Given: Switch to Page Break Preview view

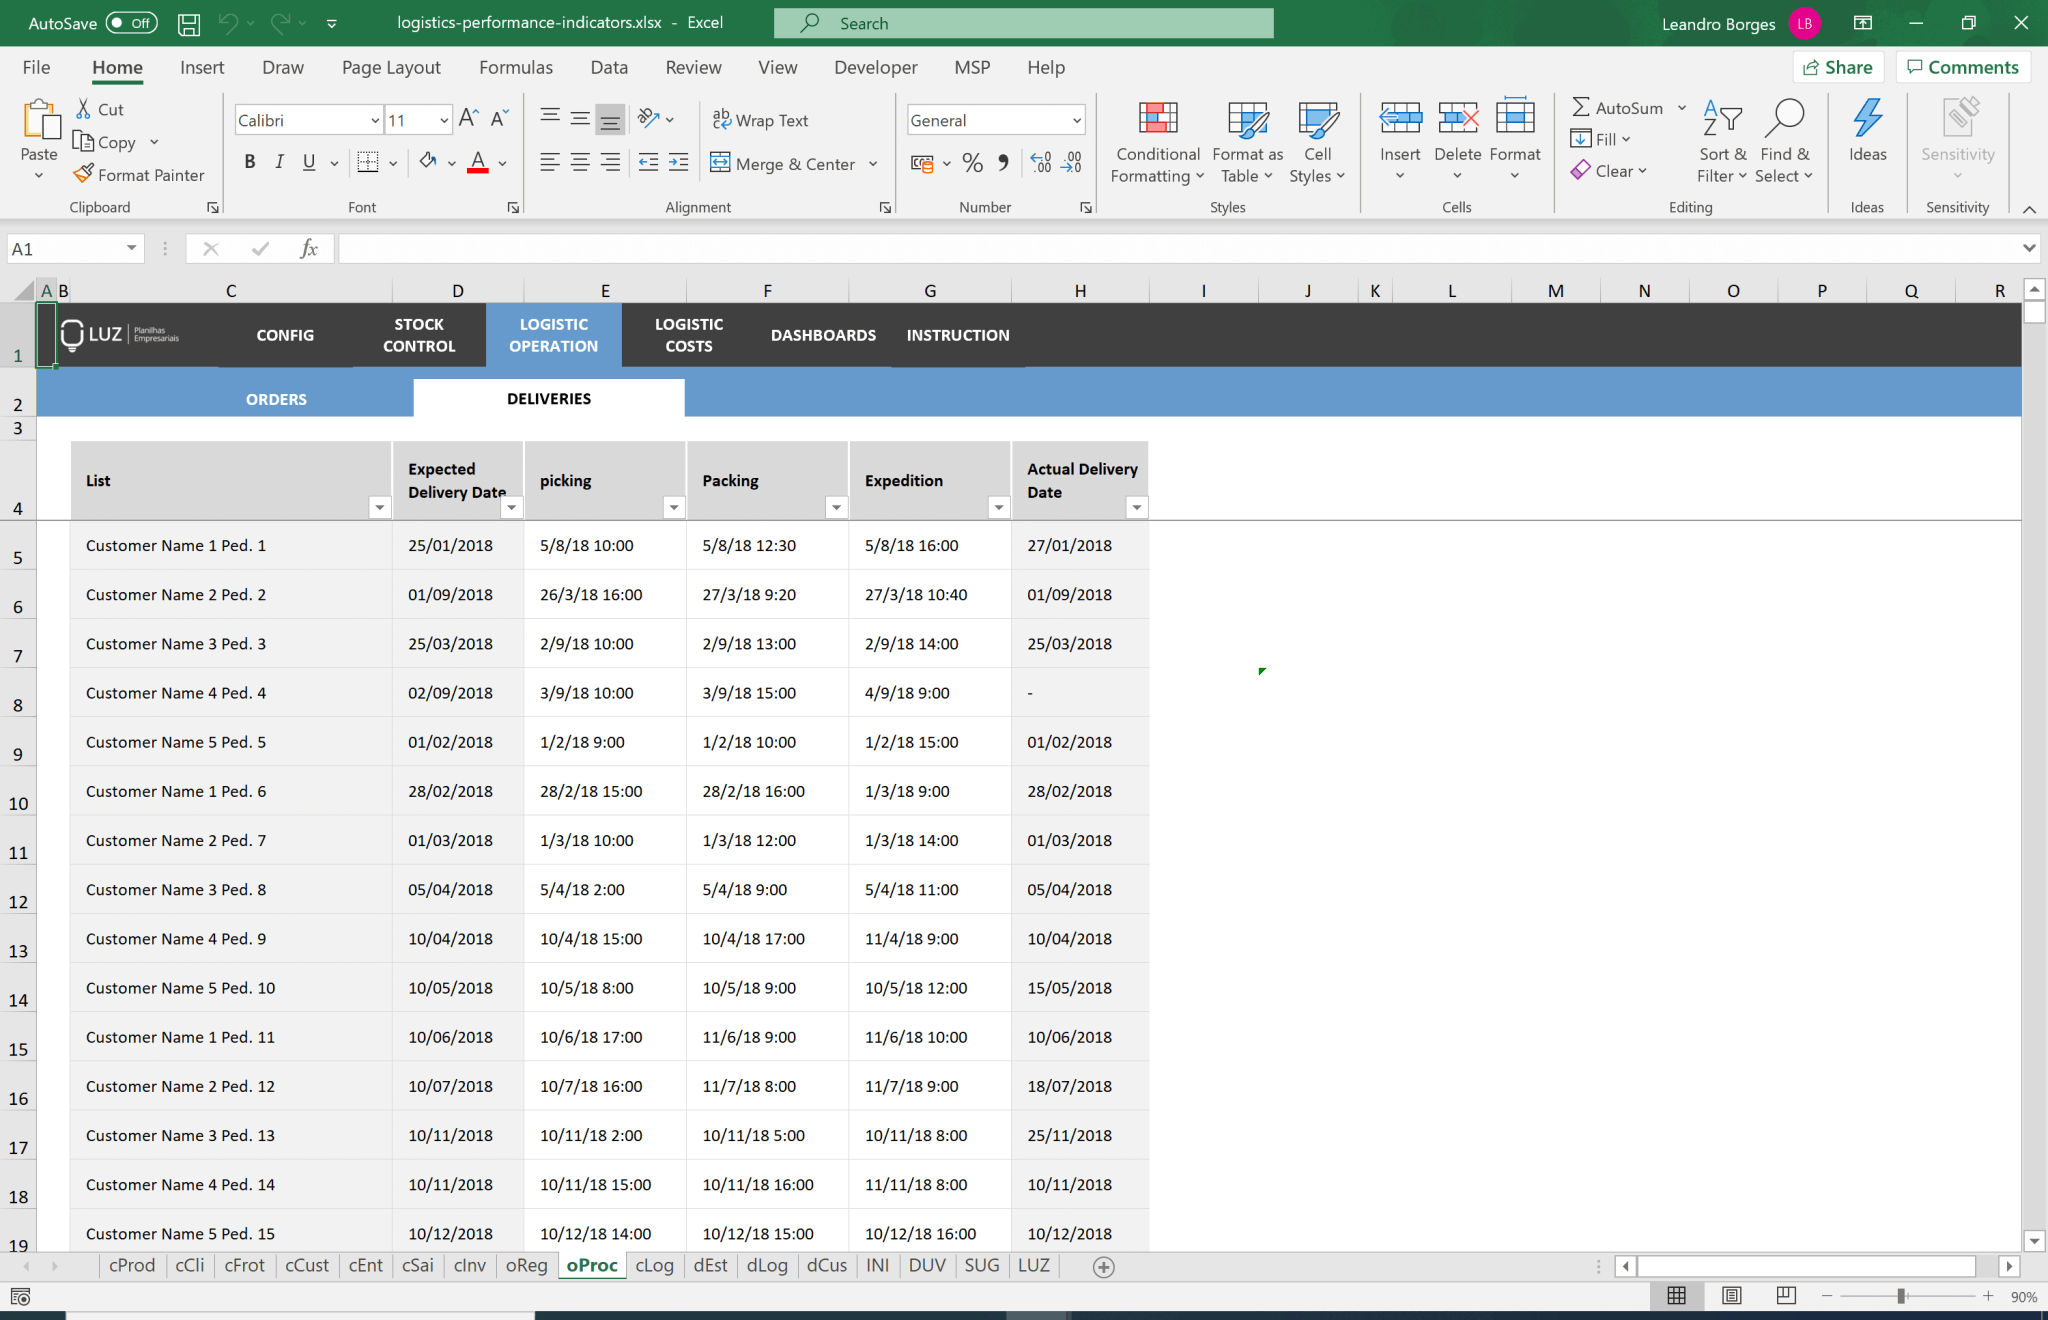Looking at the screenshot, I should pyautogui.click(x=1785, y=1295).
